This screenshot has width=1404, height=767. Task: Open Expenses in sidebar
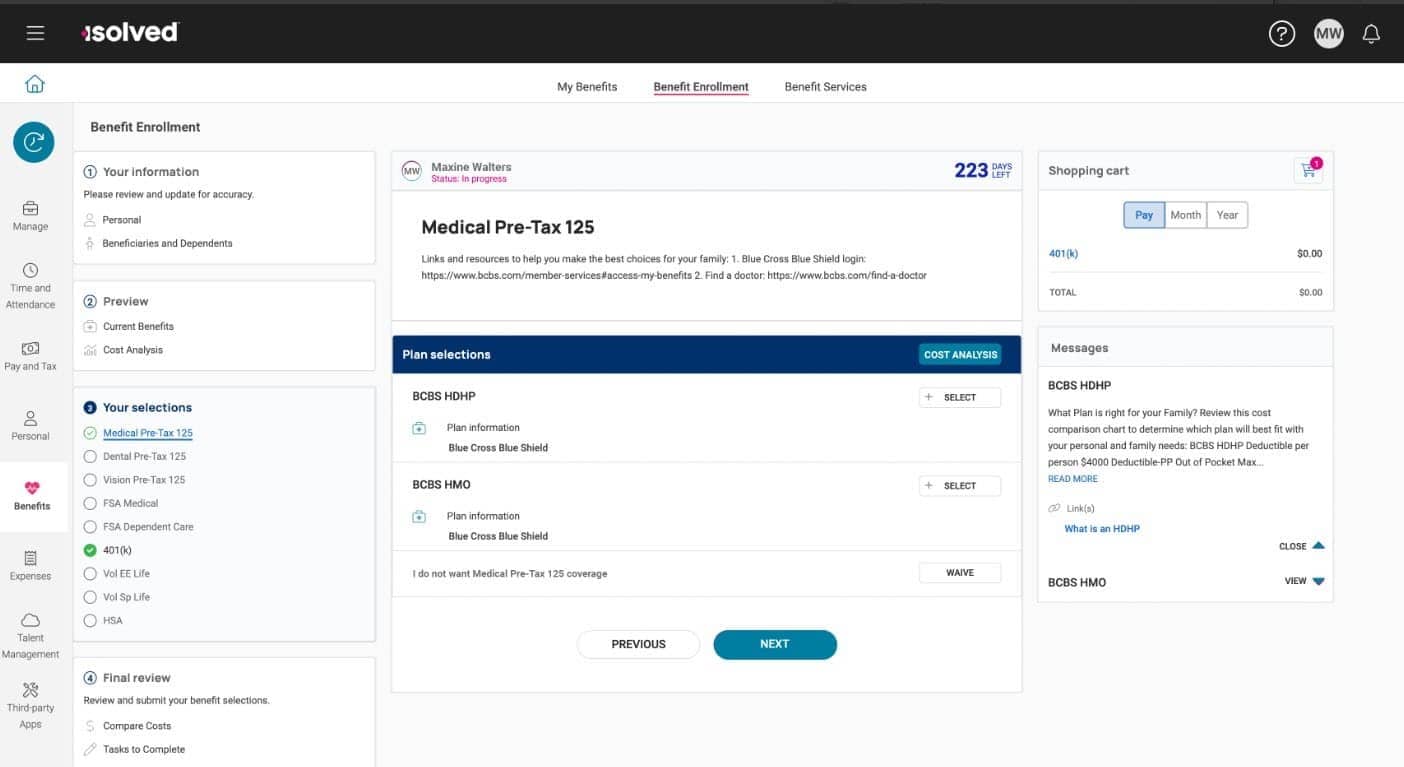30,566
